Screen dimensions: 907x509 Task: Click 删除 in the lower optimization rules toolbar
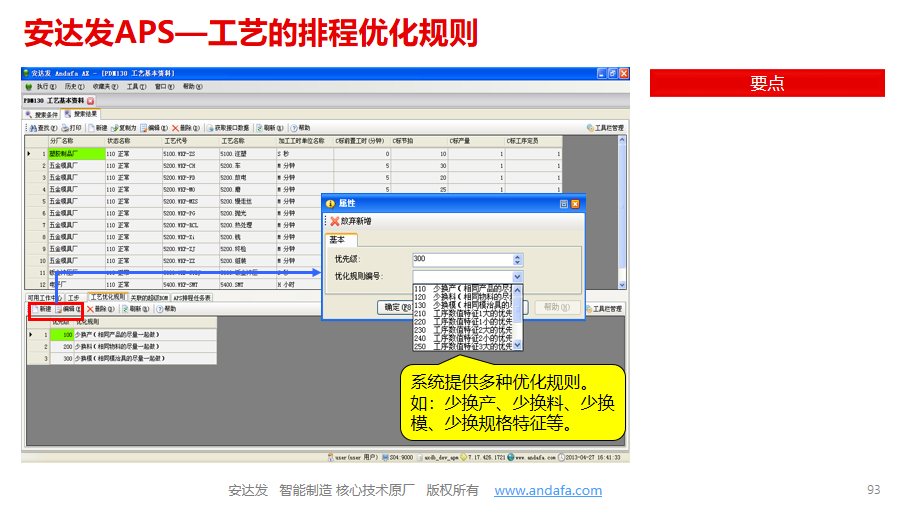click(x=101, y=309)
